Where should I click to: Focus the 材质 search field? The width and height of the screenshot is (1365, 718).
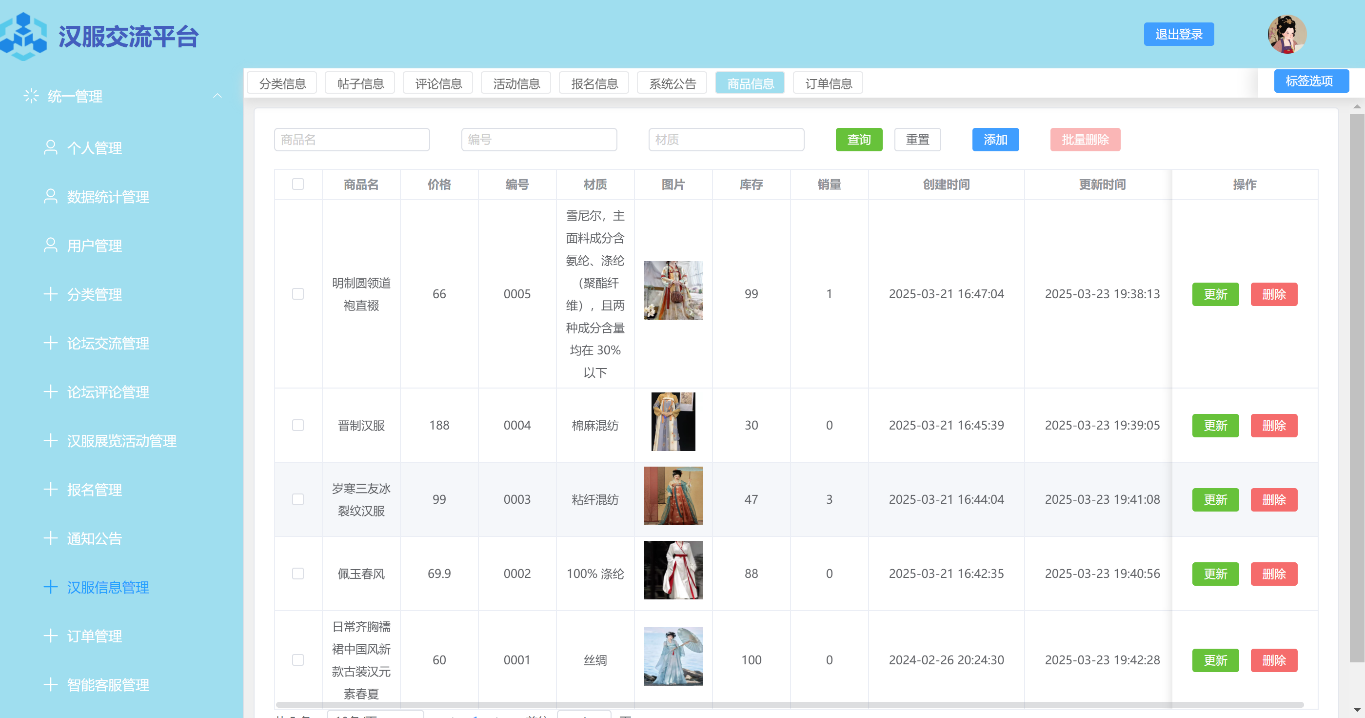point(726,140)
